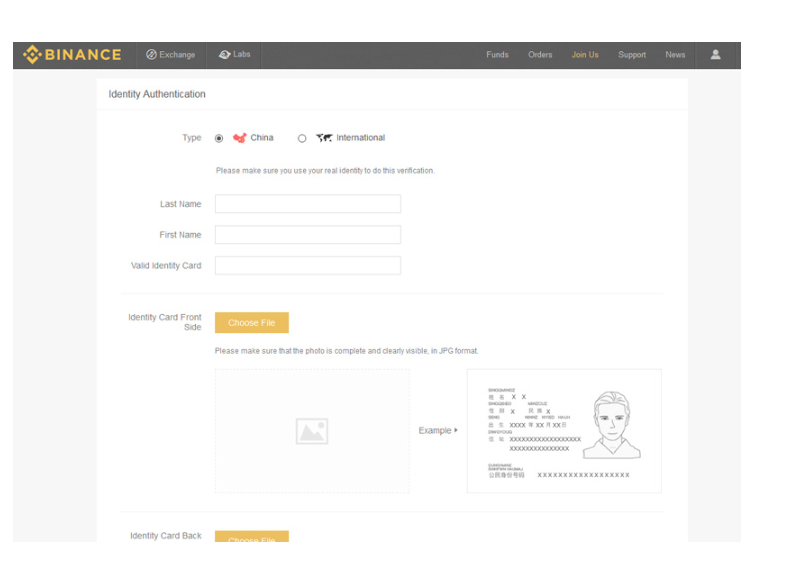Select the China type radio button

219,139
